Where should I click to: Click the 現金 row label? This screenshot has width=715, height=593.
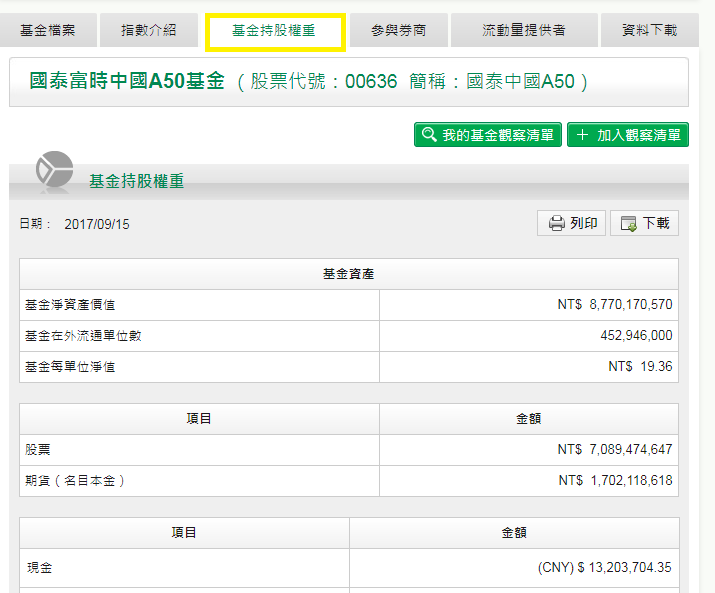[x=40, y=568]
